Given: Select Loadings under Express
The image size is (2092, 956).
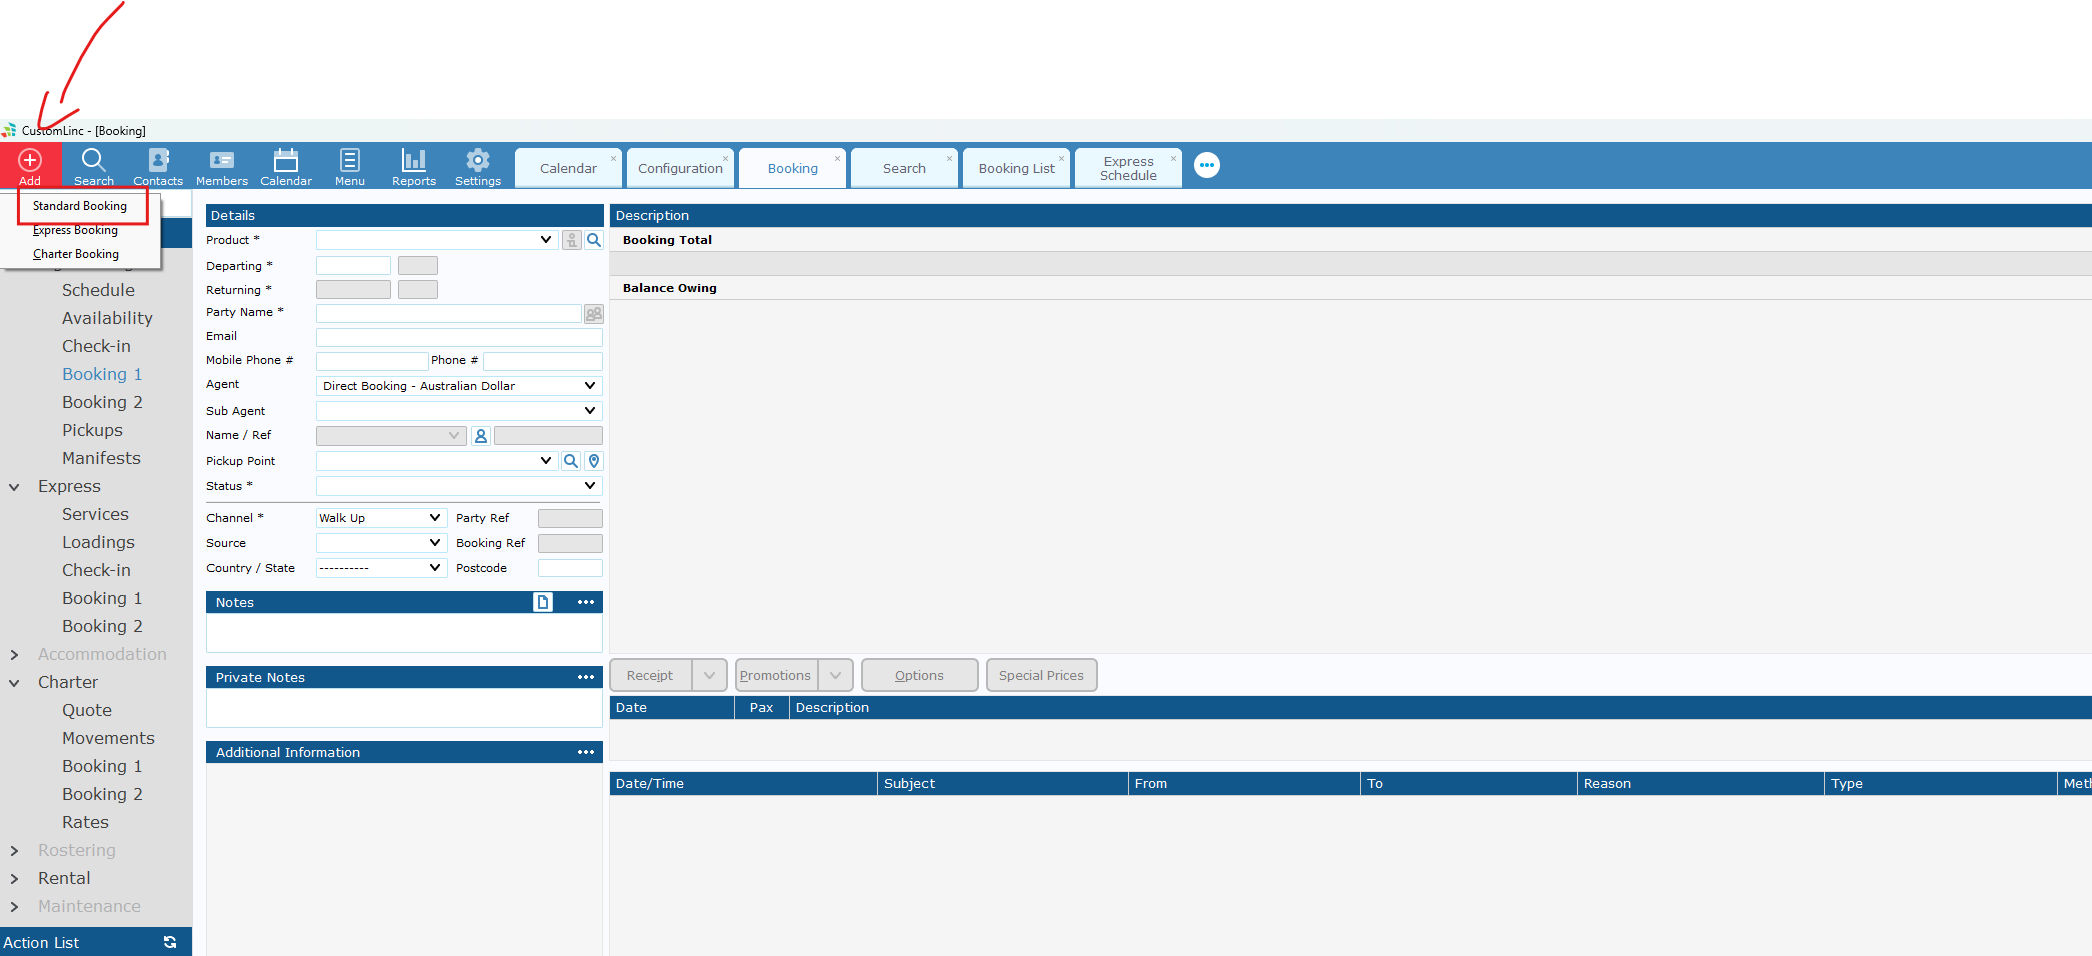Looking at the screenshot, I should pyautogui.click(x=98, y=542).
